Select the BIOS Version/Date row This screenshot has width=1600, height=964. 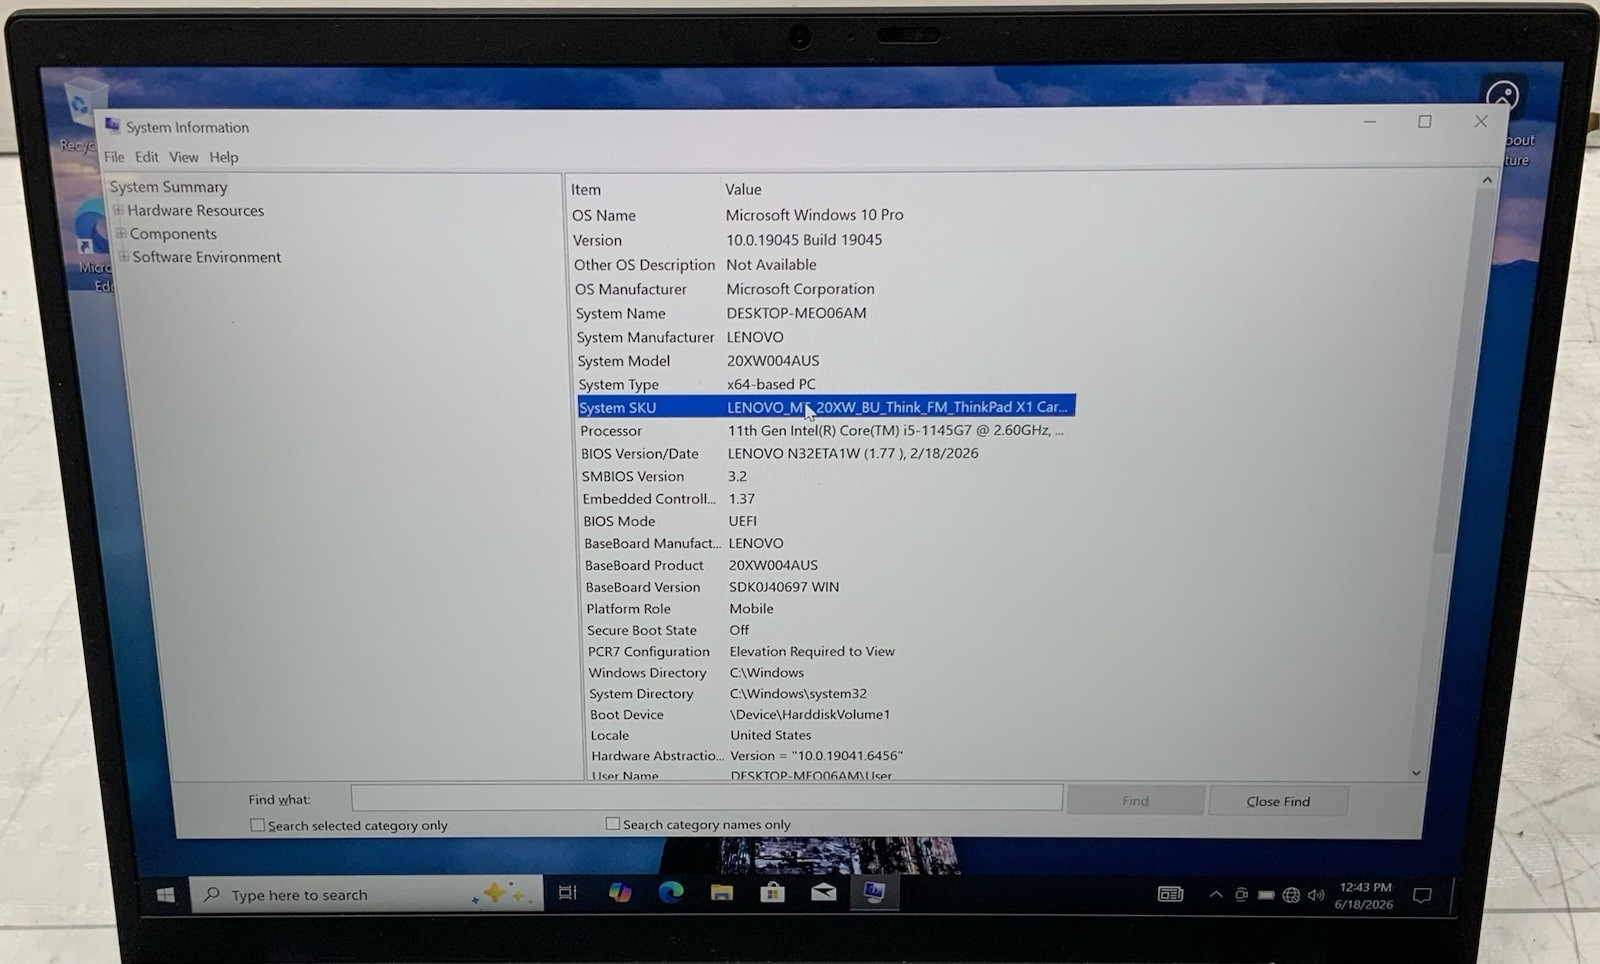tap(780, 454)
